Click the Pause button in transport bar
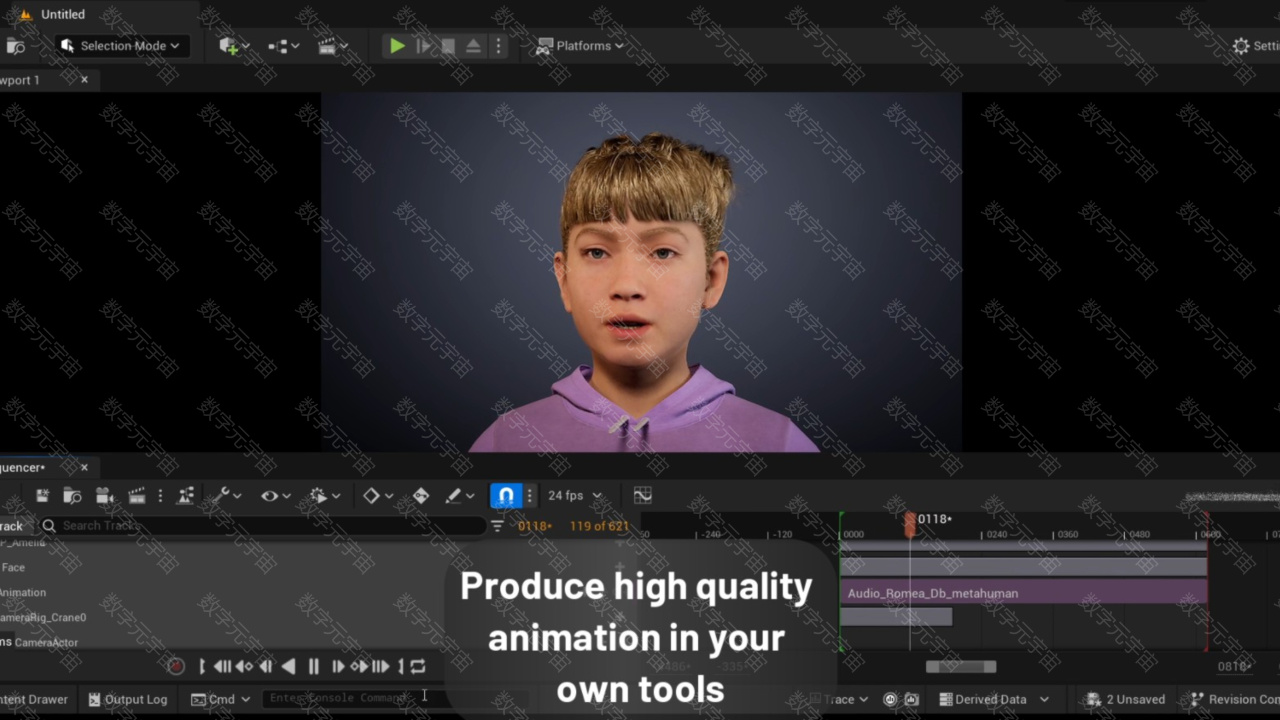The height and width of the screenshot is (720, 1280). 313,666
